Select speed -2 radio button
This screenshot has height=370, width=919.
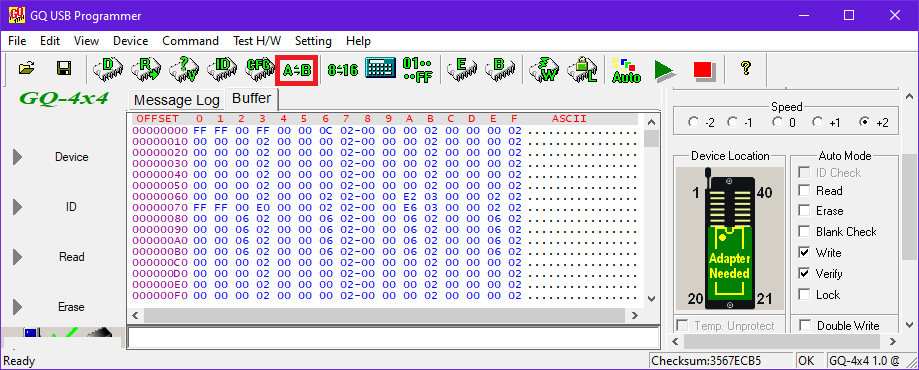694,123
